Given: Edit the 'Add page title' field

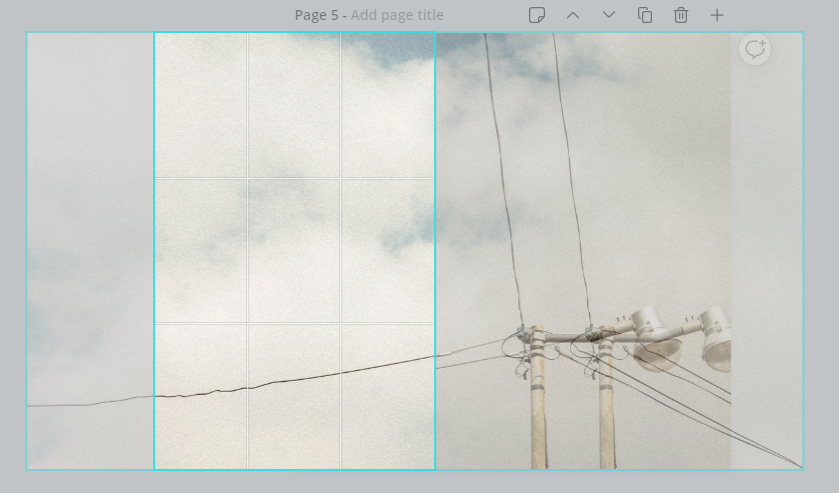Looking at the screenshot, I should (x=397, y=15).
